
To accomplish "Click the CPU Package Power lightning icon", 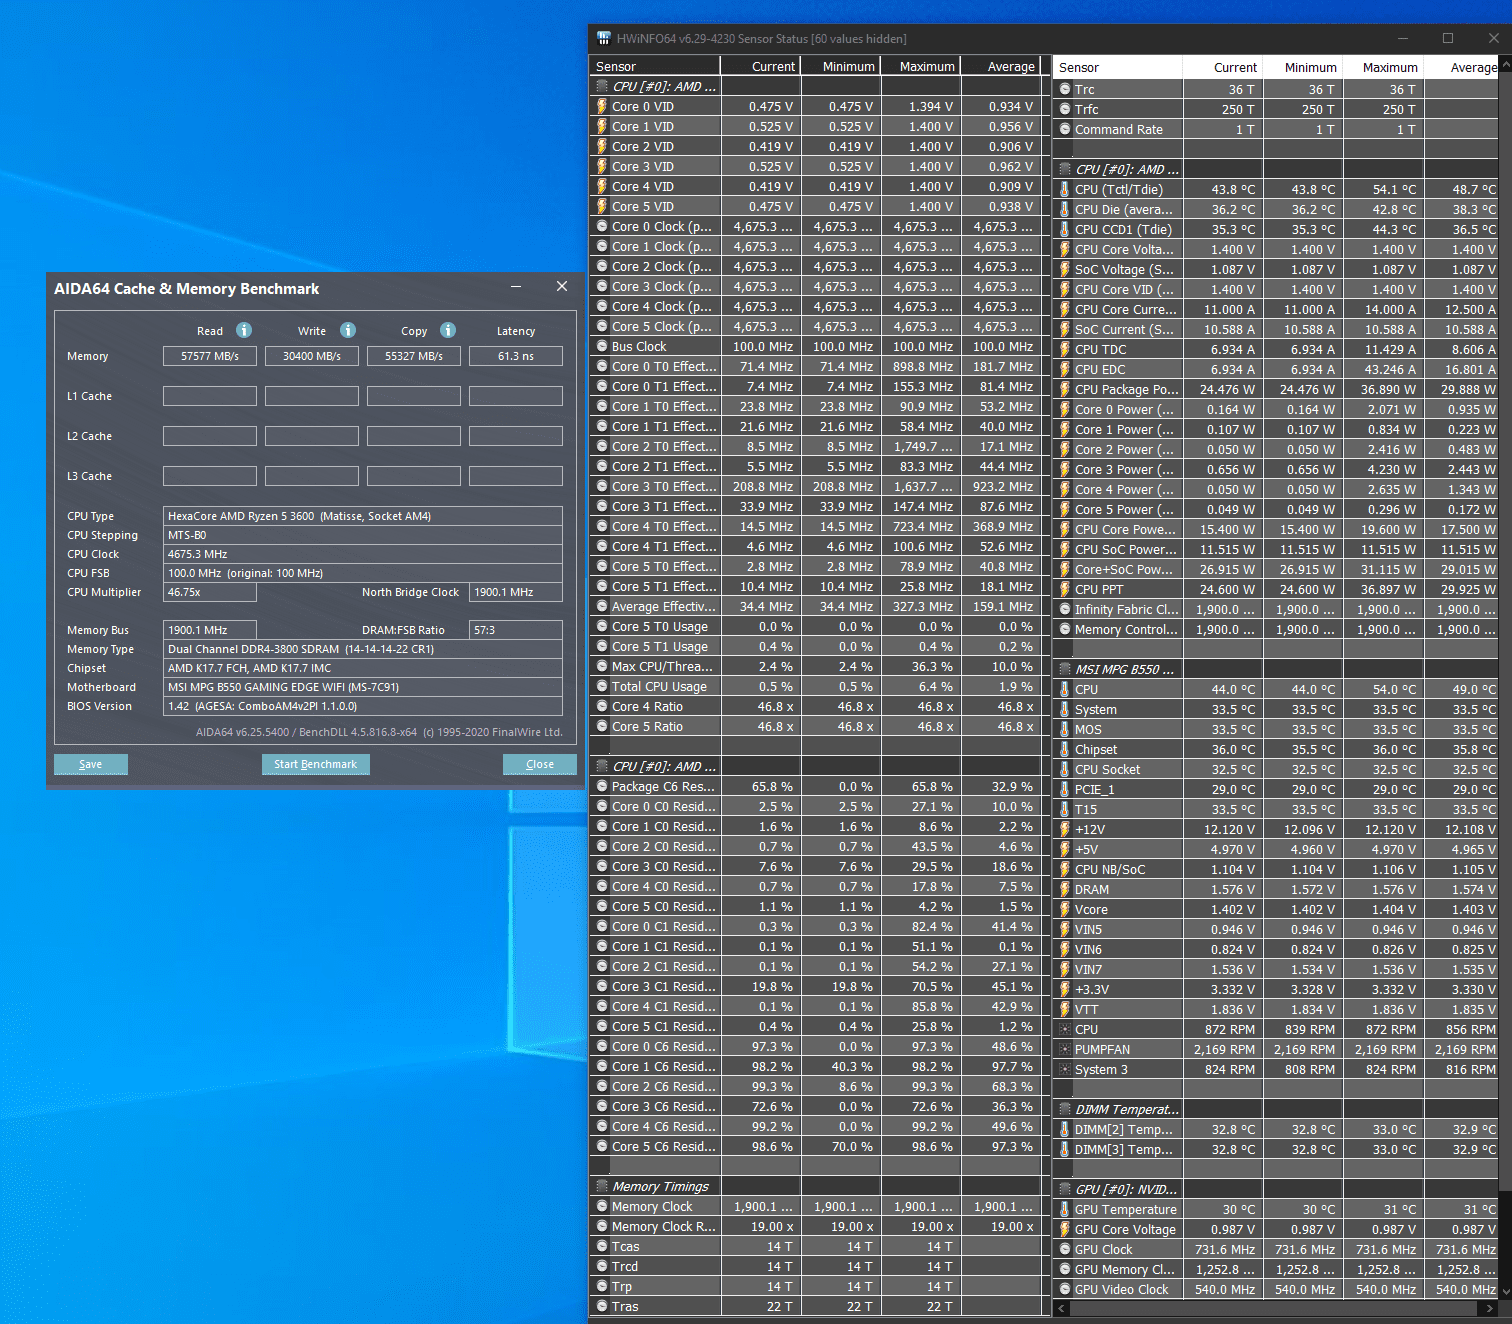I will 1065,389.
